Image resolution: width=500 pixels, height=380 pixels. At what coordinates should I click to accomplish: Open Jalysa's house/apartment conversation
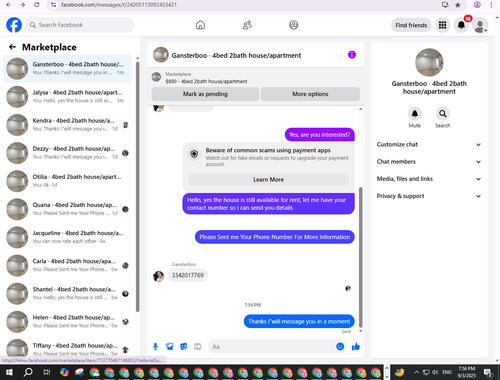click(x=68, y=96)
